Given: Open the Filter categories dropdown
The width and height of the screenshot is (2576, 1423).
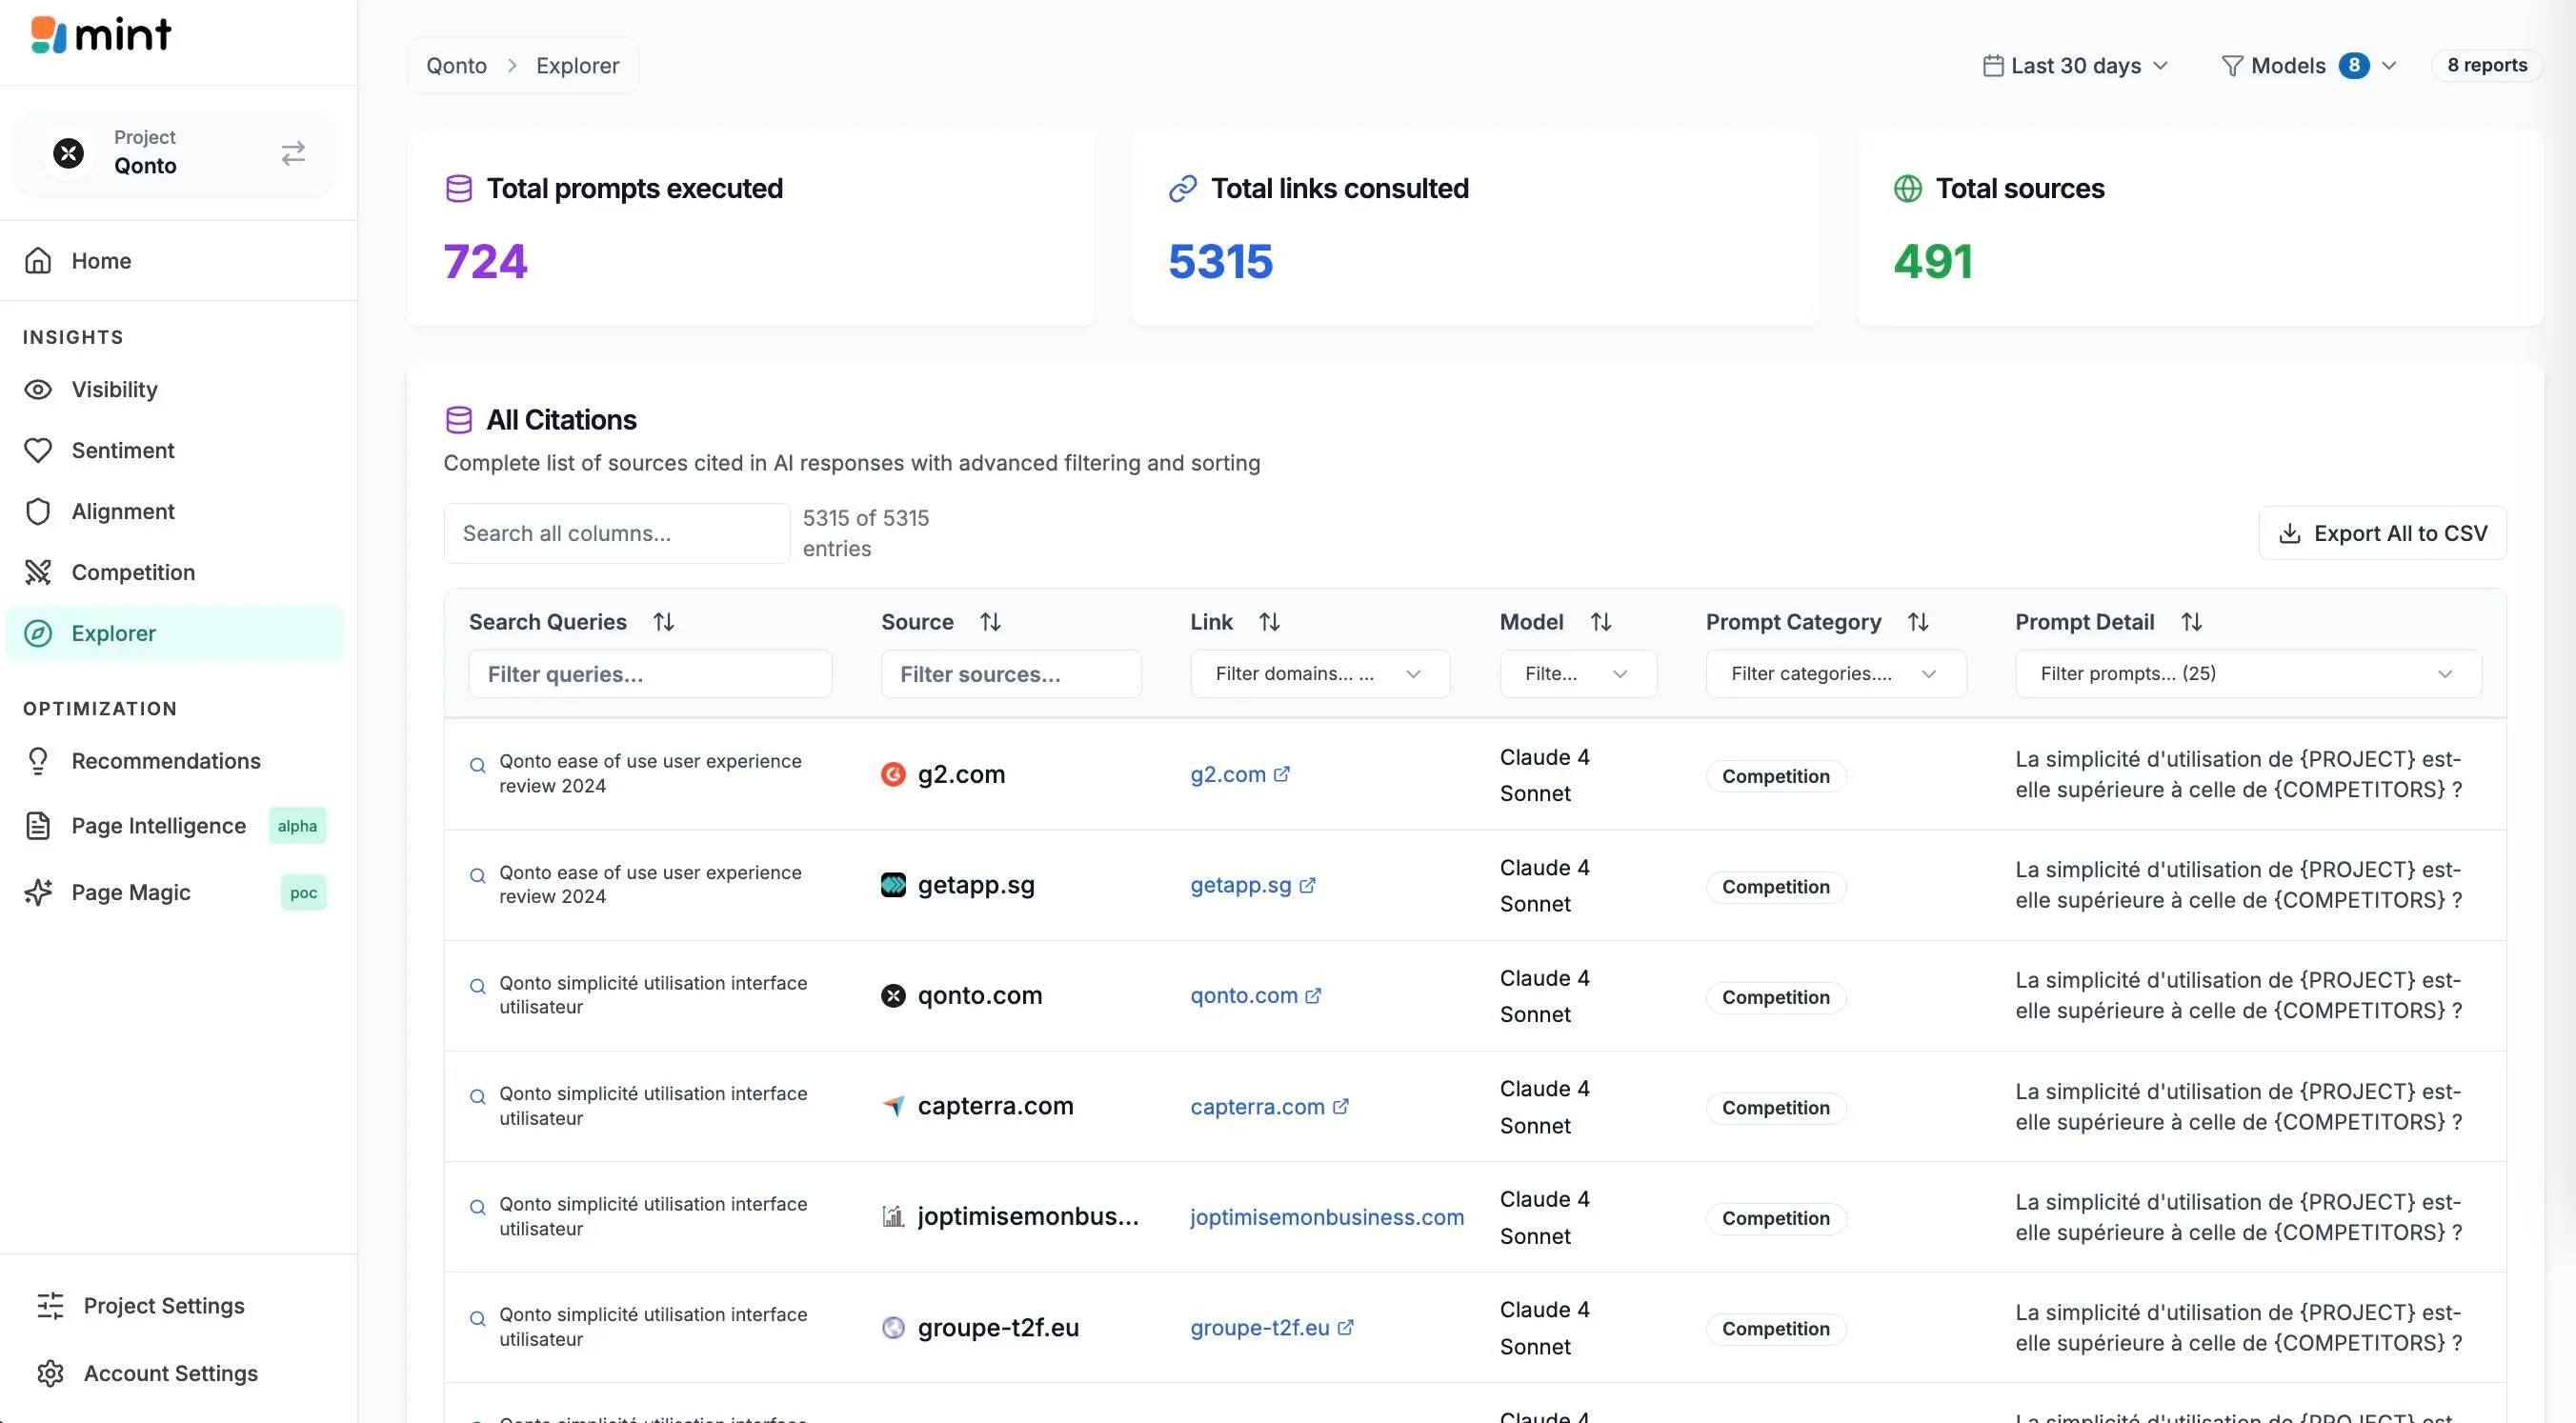Looking at the screenshot, I should (1836, 674).
